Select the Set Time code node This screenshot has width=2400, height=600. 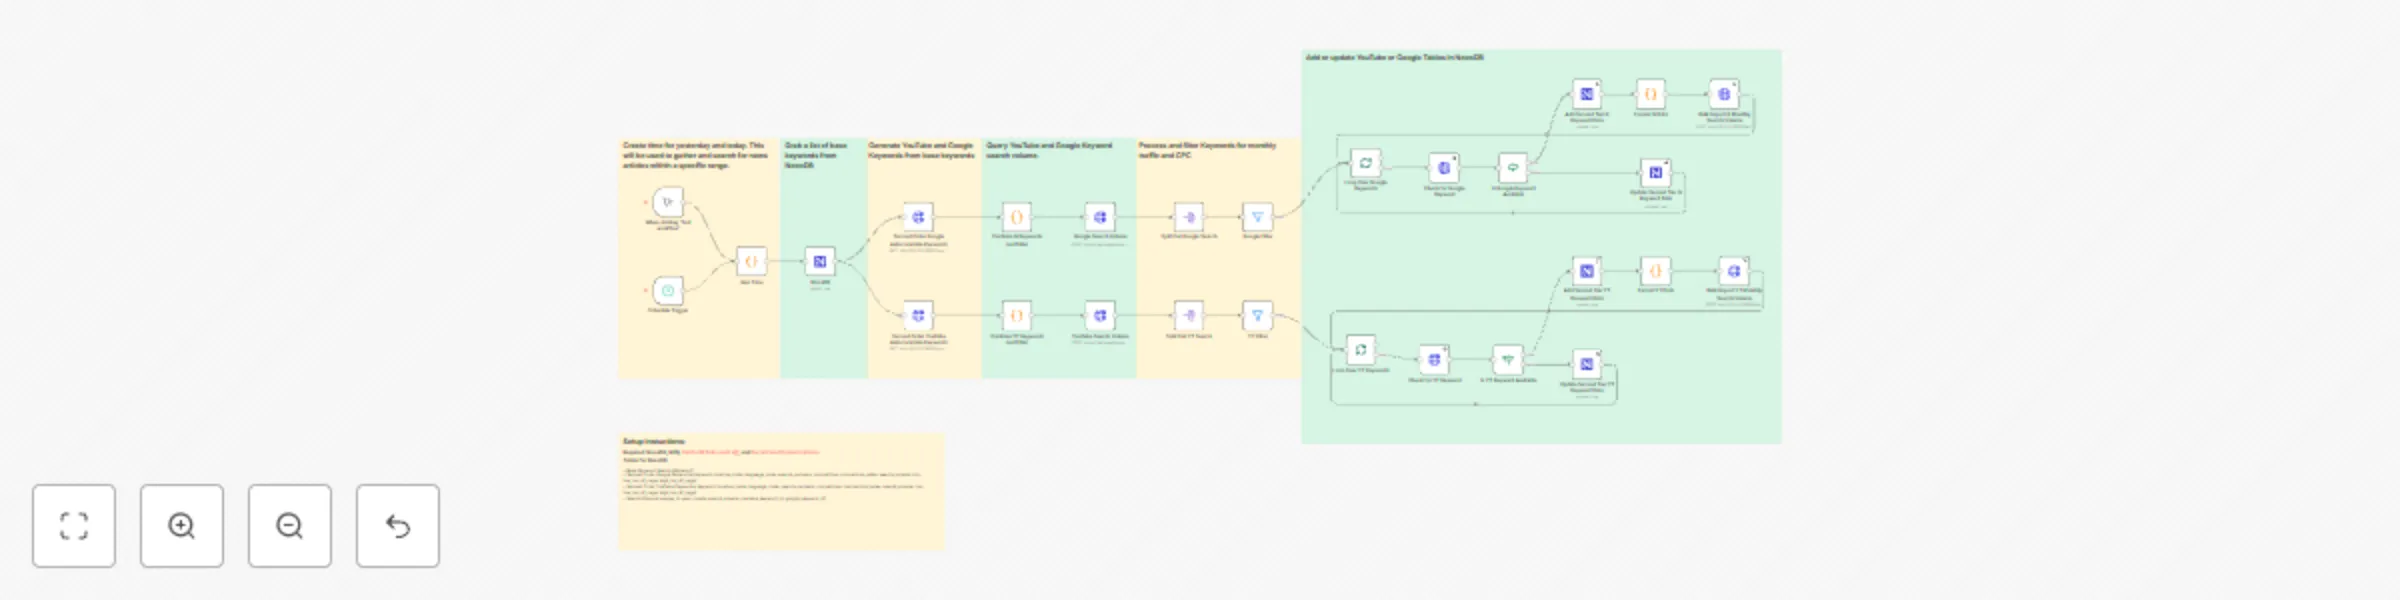coord(751,262)
